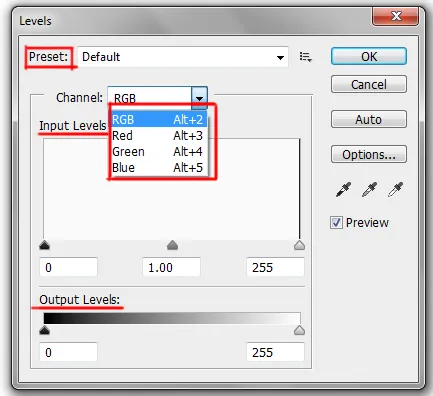Image resolution: width=433 pixels, height=396 pixels.
Task: Select the gray point eyedropper
Action: pyautogui.click(x=369, y=190)
